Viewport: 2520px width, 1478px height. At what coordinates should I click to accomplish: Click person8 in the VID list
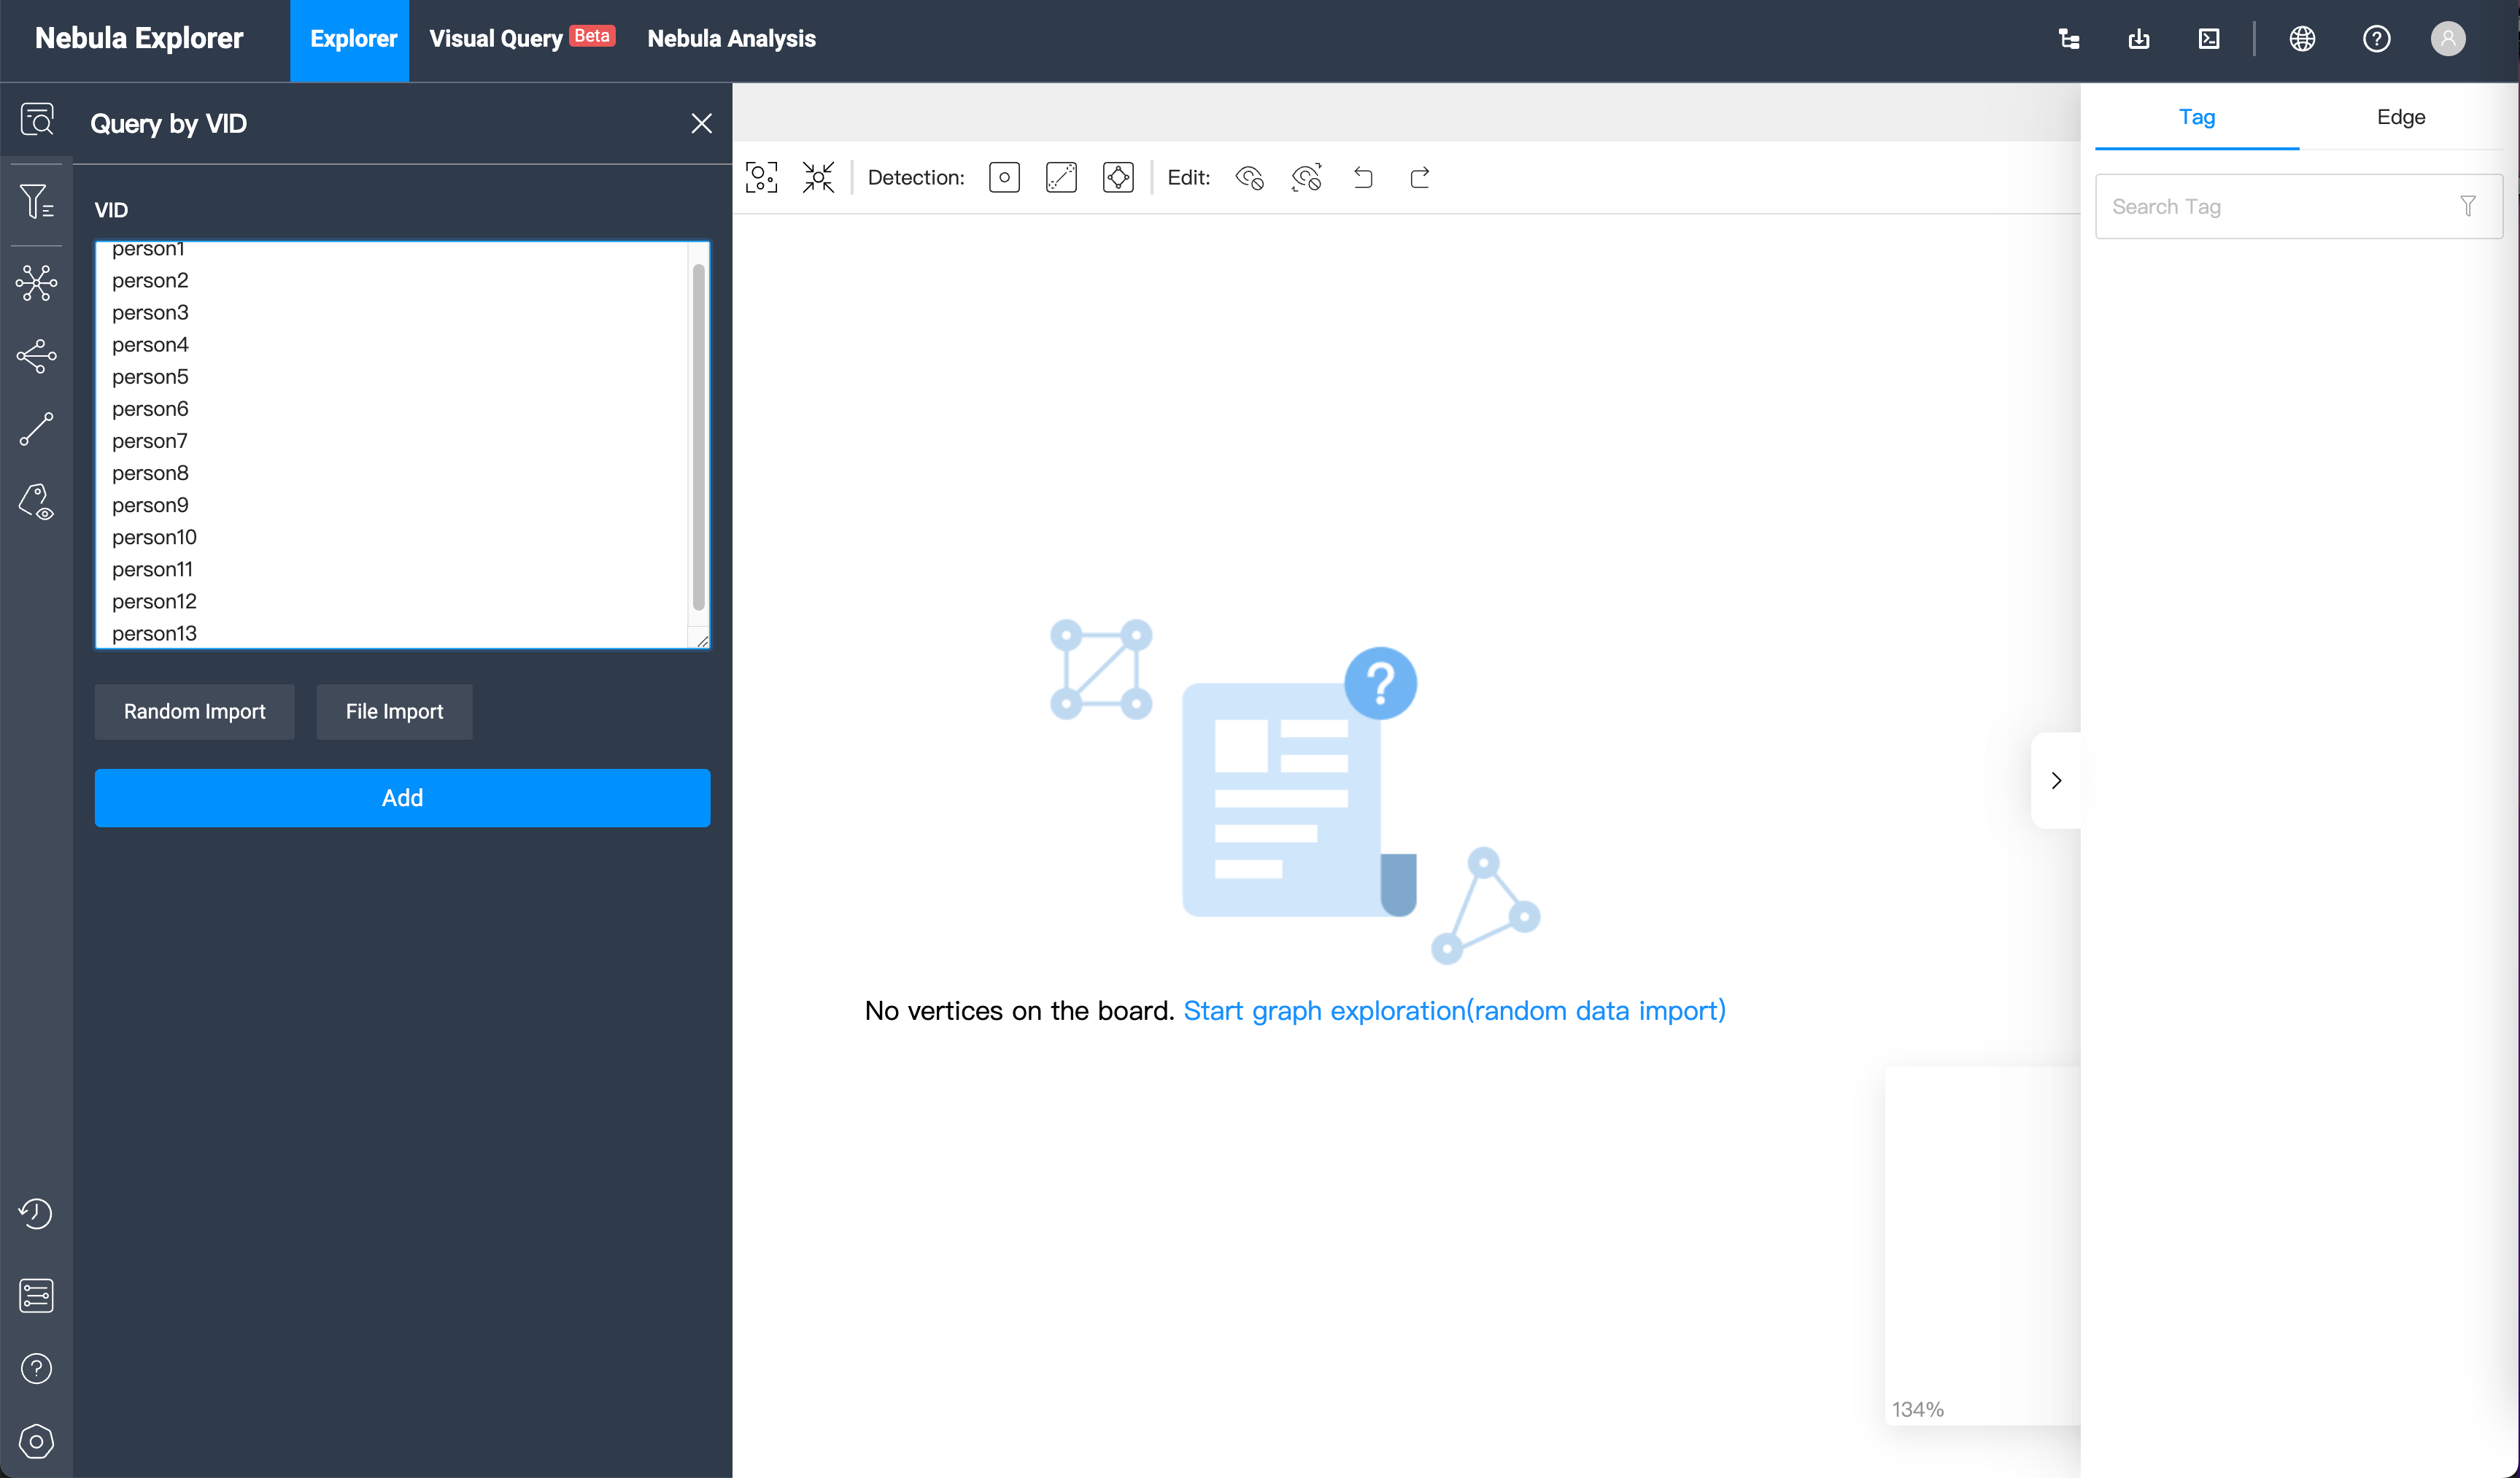pyautogui.click(x=150, y=473)
